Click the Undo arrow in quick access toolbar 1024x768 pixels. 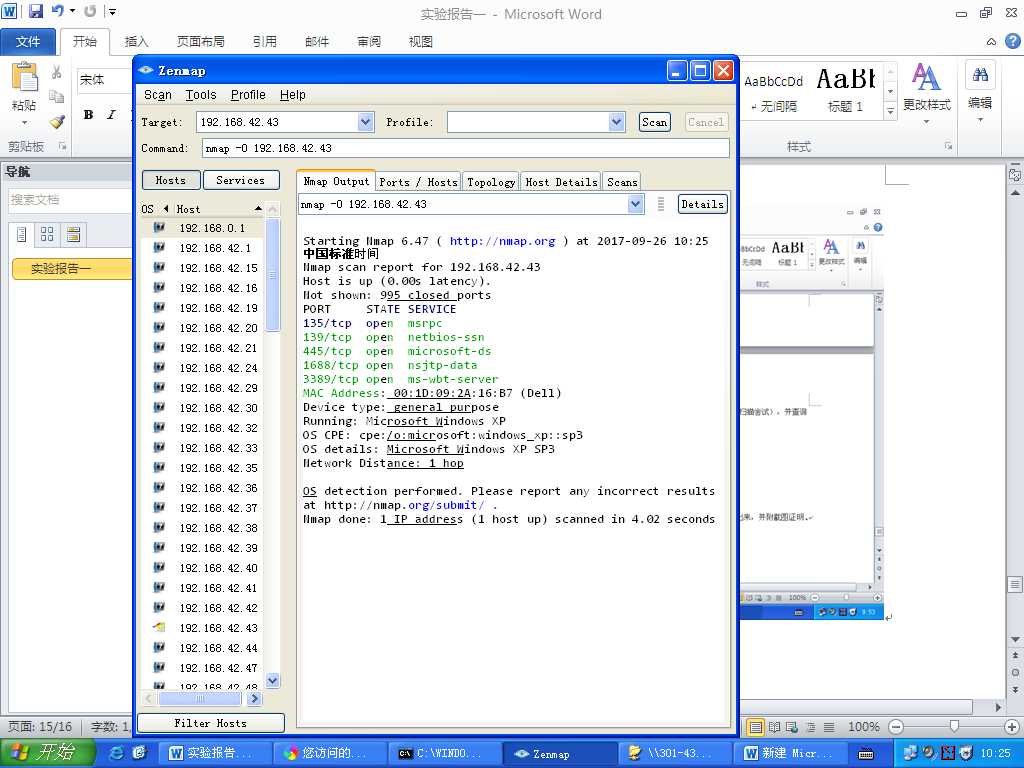click(x=57, y=11)
